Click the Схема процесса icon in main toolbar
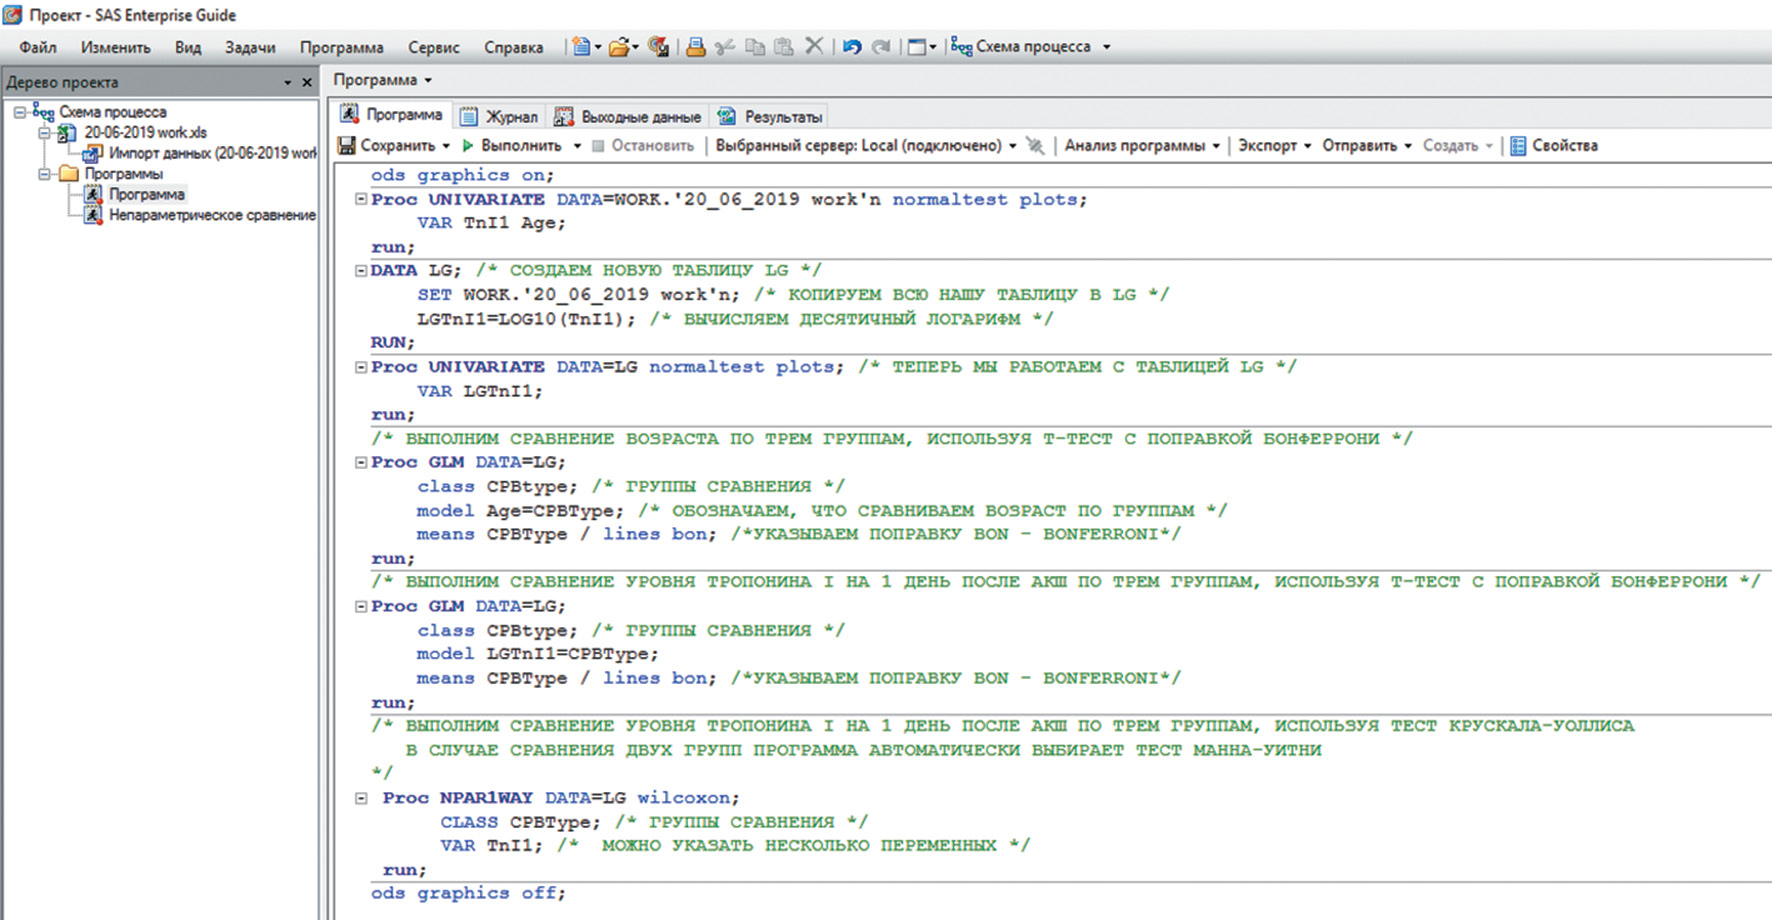 [x=961, y=46]
